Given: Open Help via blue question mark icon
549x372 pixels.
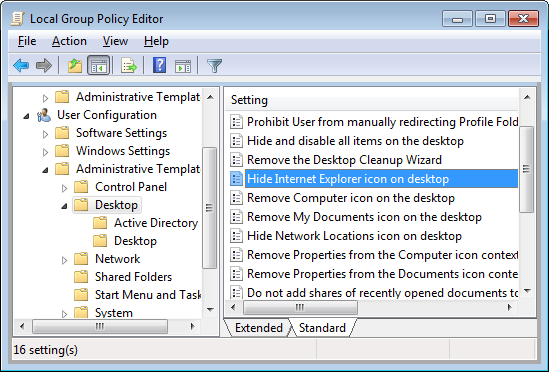Looking at the screenshot, I should pyautogui.click(x=159, y=65).
